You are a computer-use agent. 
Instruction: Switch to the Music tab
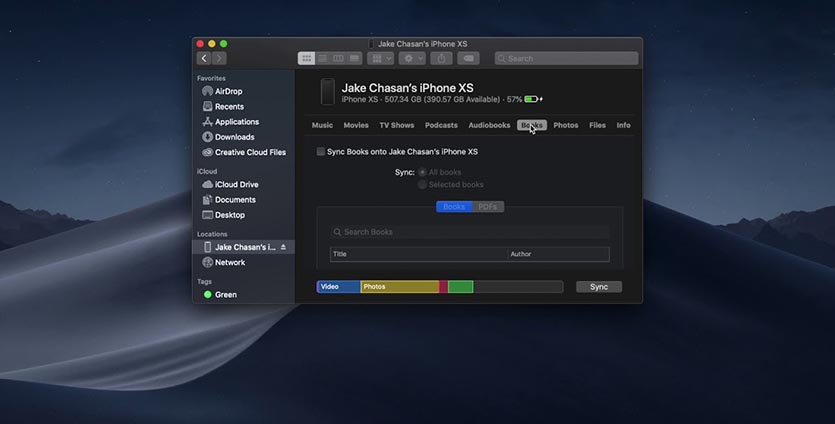(x=322, y=125)
